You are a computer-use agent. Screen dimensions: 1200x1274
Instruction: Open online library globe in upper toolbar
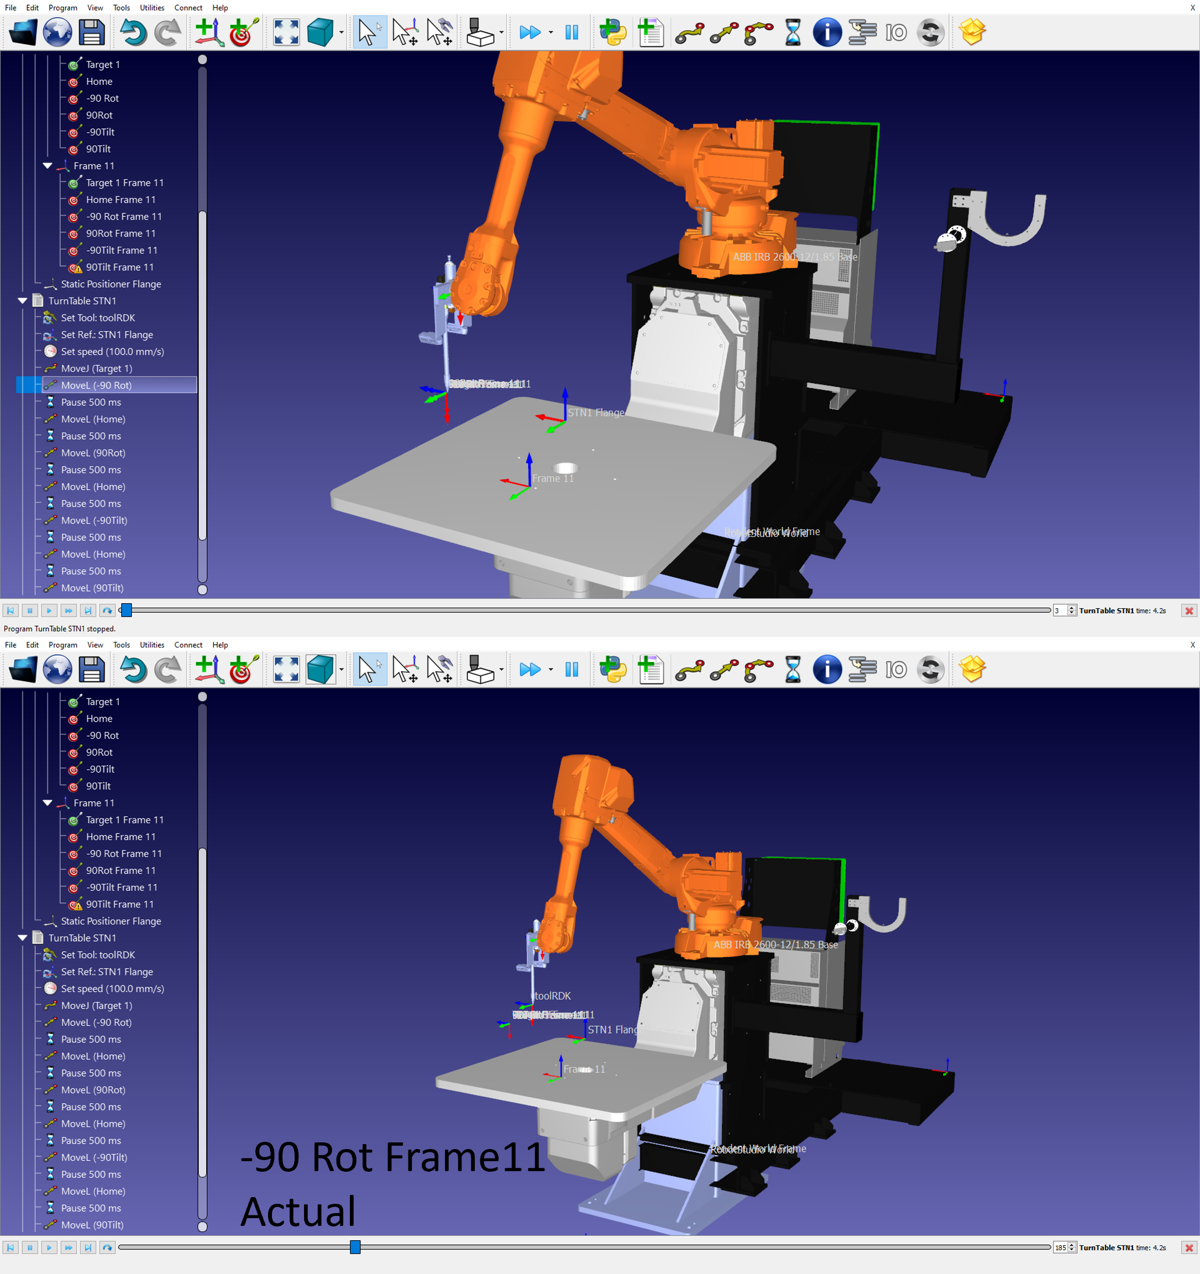pos(57,32)
